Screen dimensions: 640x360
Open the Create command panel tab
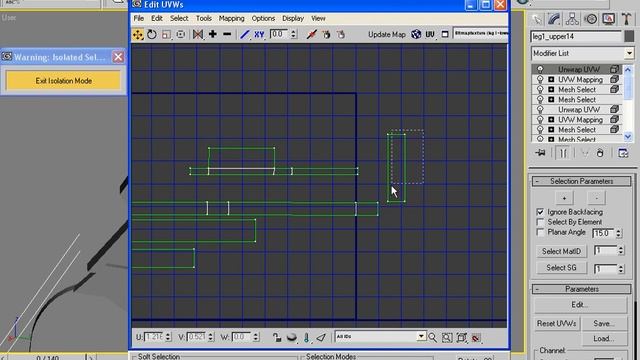pos(537,19)
